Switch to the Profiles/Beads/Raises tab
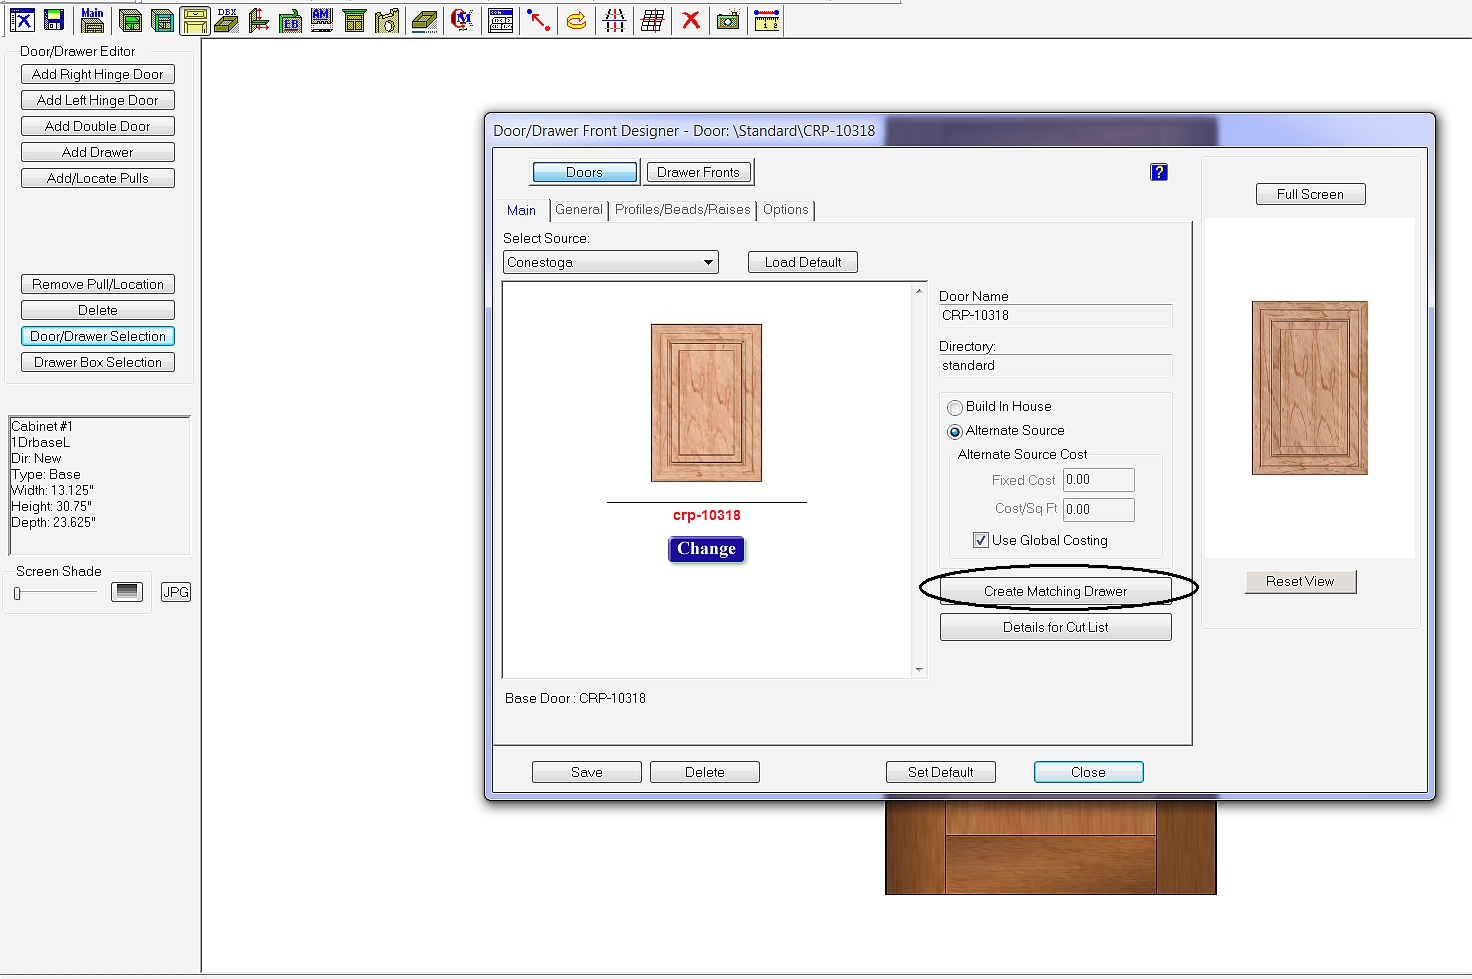Image resolution: width=1472 pixels, height=979 pixels. click(682, 210)
